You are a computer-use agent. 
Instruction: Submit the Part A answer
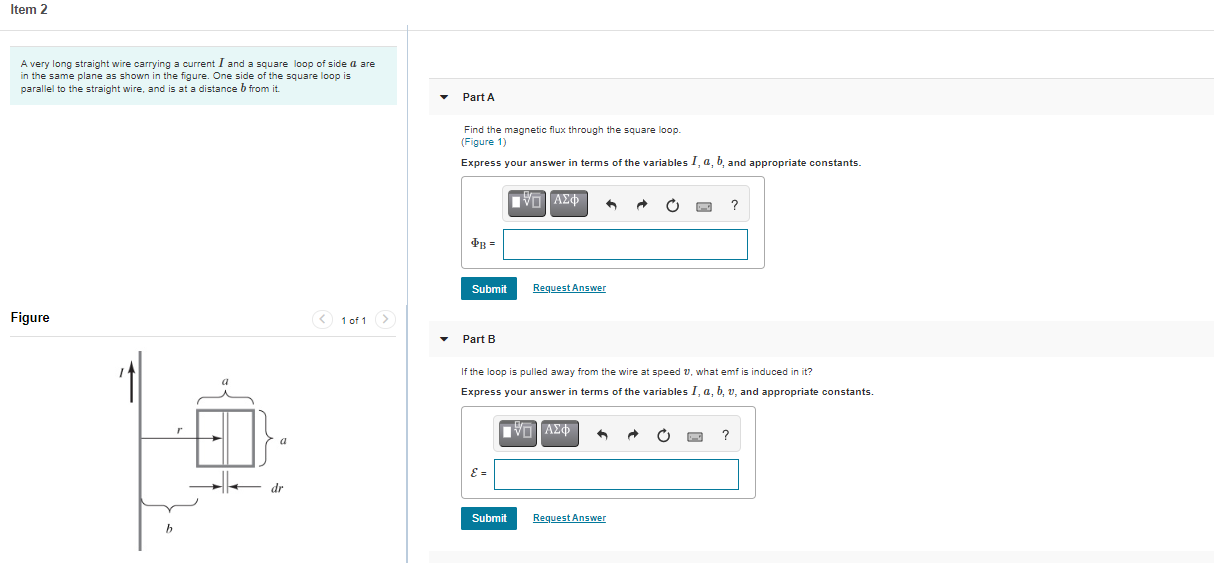(x=489, y=288)
